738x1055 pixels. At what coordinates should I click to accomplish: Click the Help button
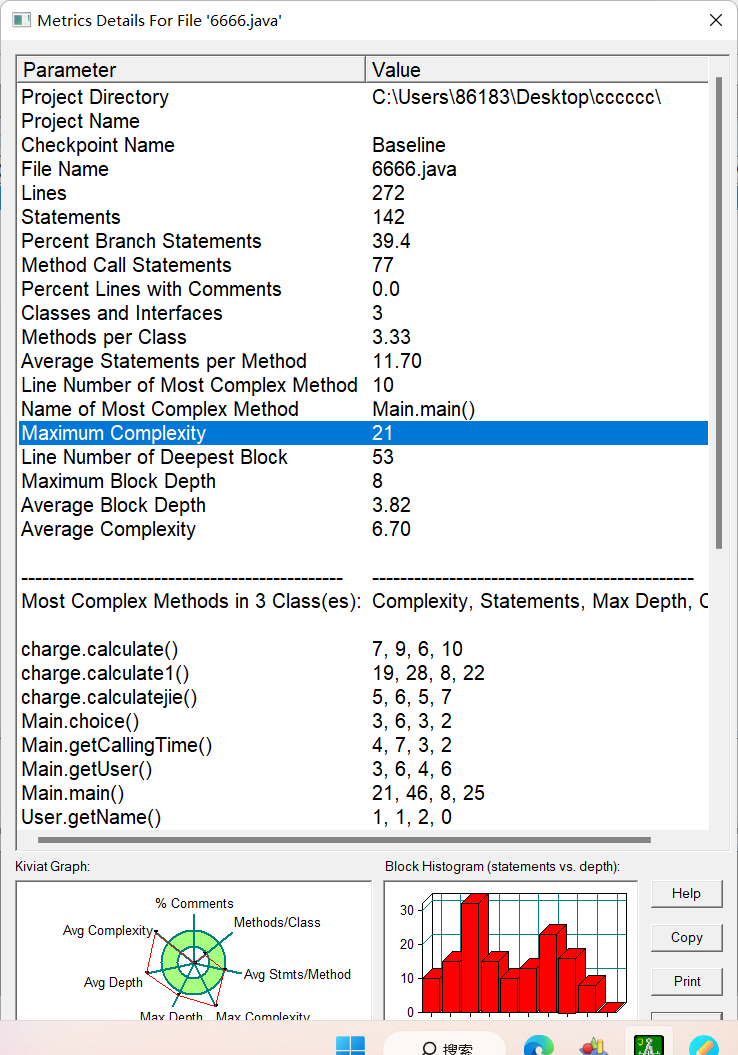[686, 893]
